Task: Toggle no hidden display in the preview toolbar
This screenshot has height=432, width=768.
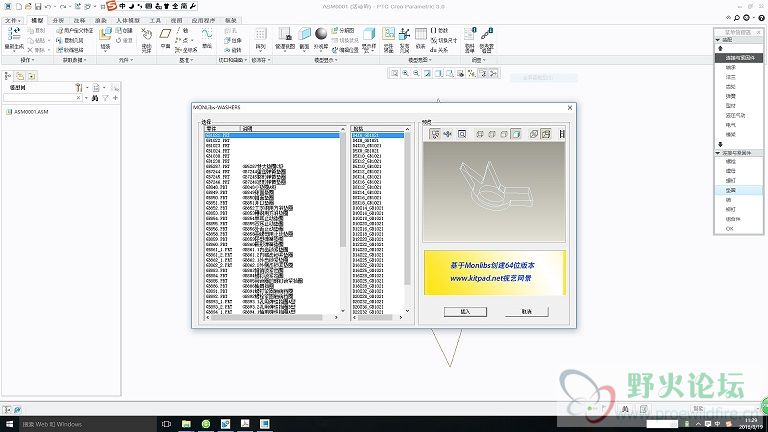Action: click(x=504, y=134)
